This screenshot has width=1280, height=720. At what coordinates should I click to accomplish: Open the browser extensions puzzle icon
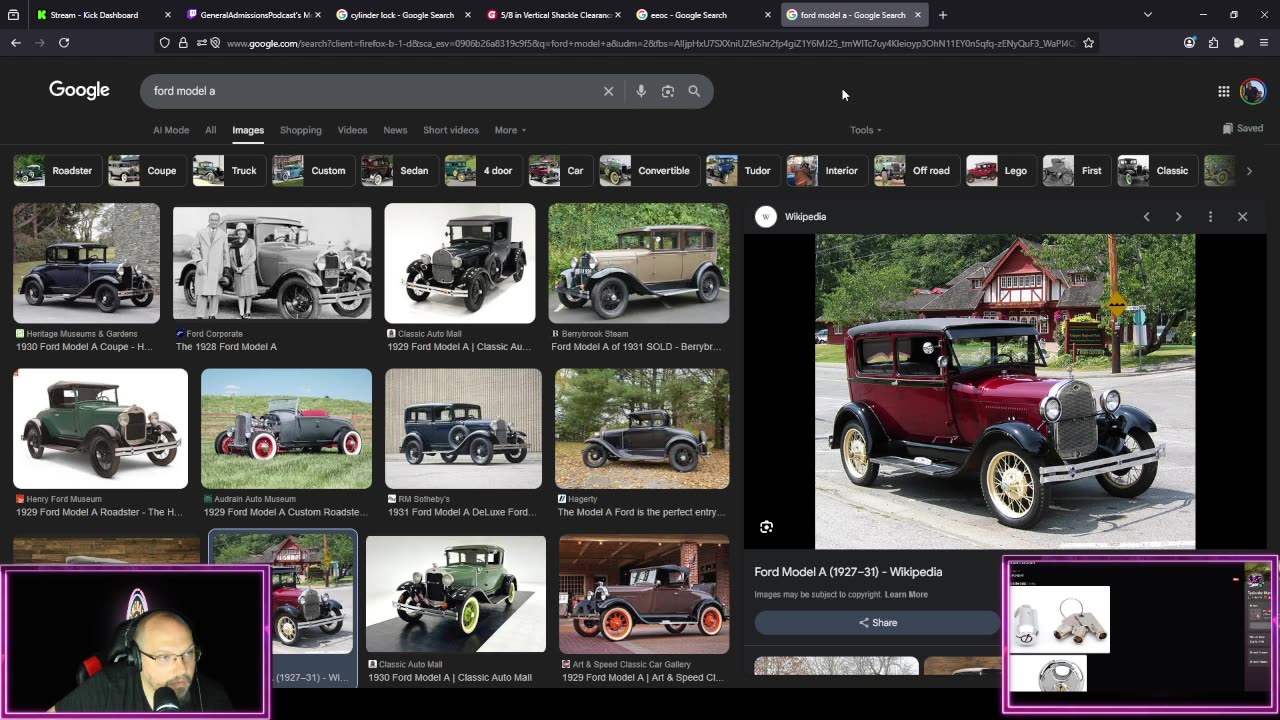[x=1213, y=43]
